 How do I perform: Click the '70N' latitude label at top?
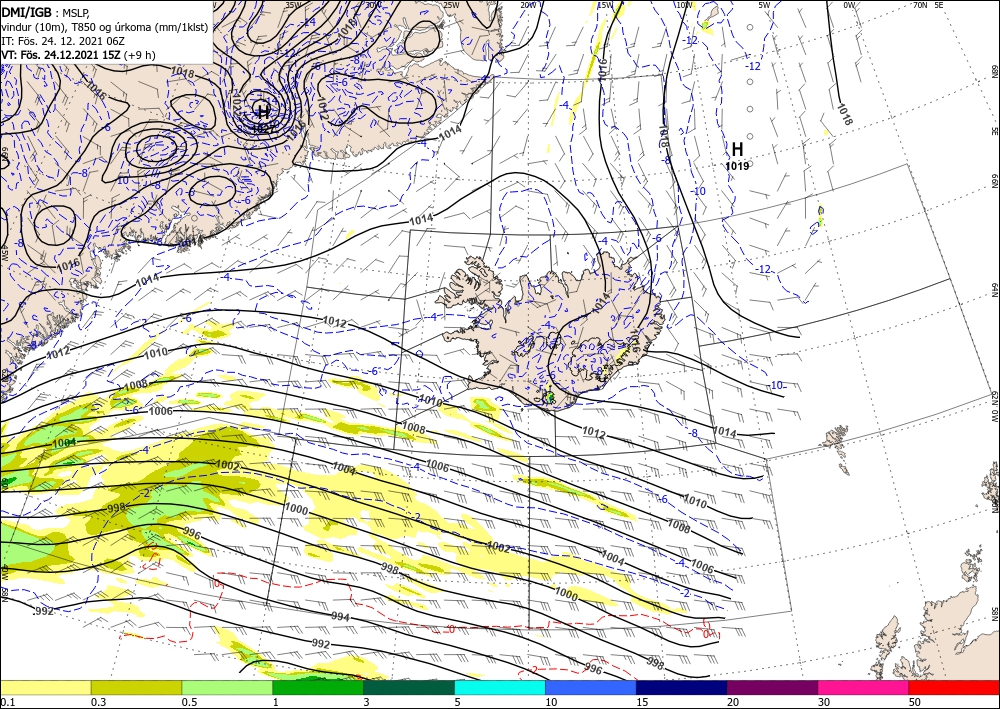point(920,5)
